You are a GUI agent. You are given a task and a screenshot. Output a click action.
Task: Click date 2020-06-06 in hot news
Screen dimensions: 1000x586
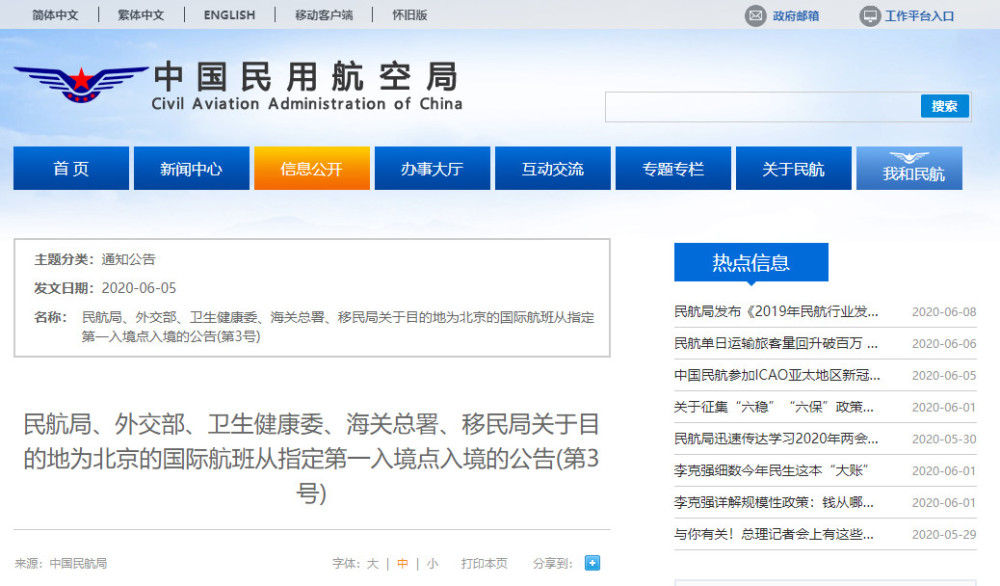tap(944, 344)
